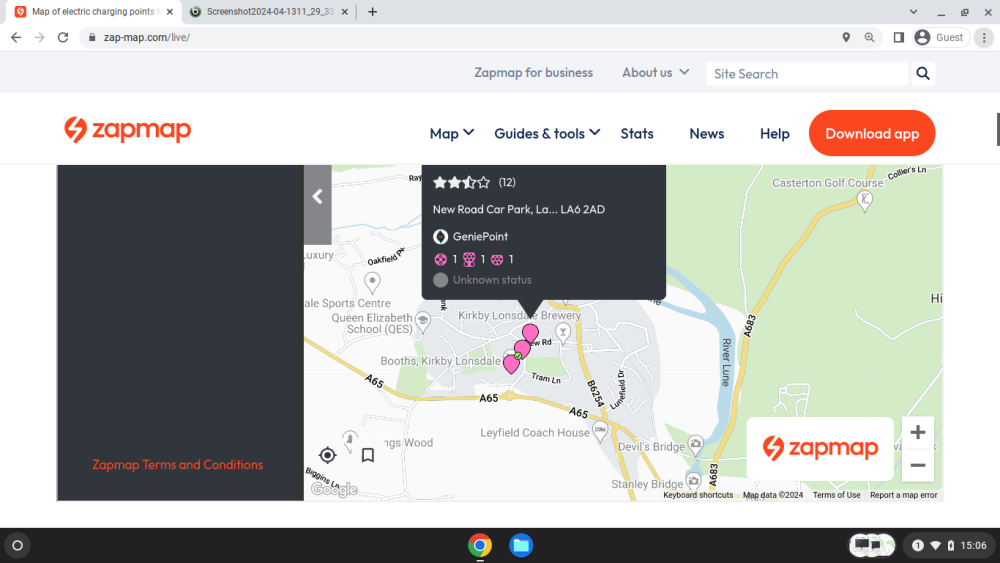Open the Guest profile menu

pyautogui.click(x=939, y=38)
